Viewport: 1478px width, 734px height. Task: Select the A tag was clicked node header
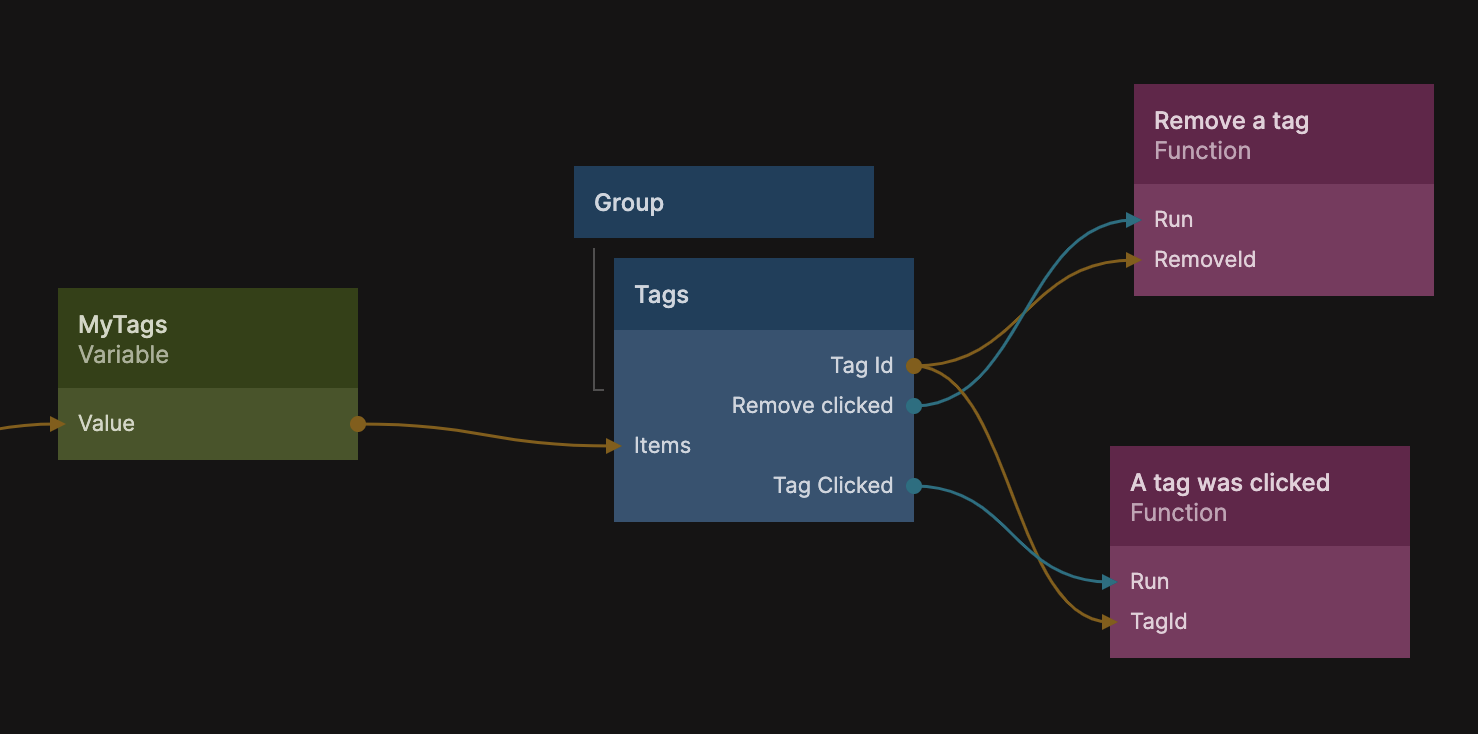(1259, 496)
